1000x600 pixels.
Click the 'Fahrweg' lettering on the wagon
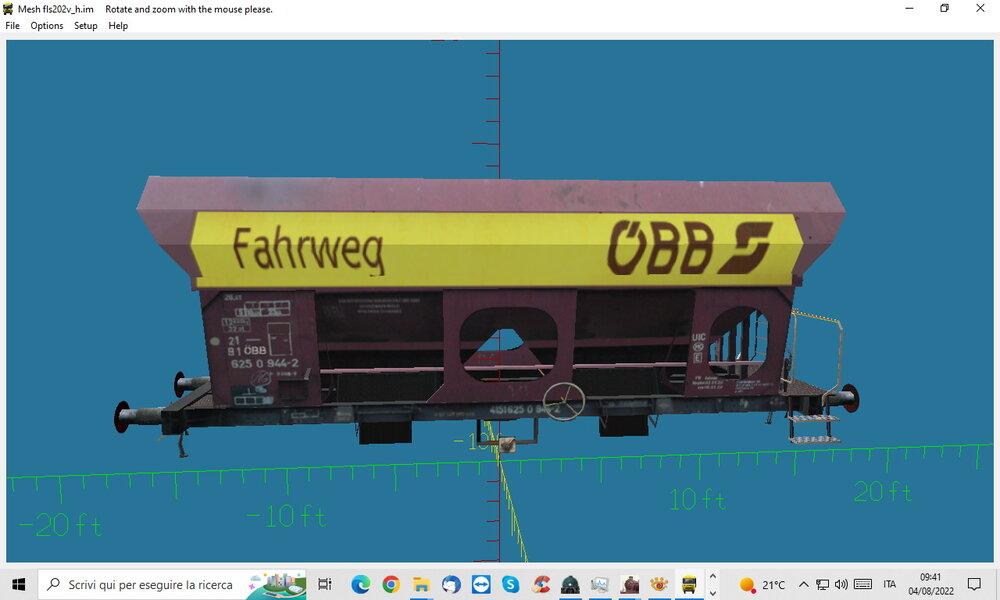click(308, 250)
